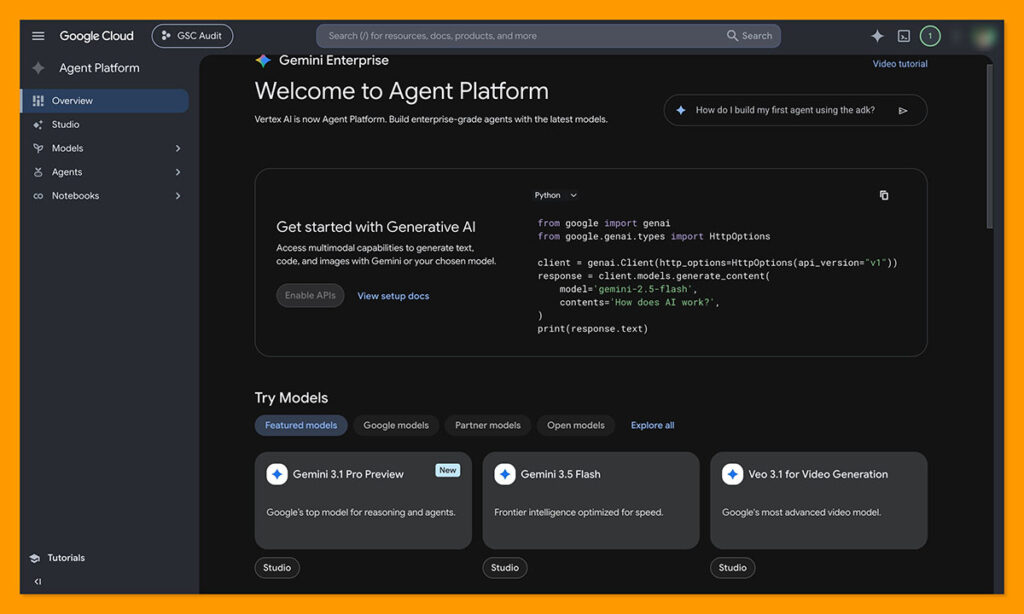This screenshot has width=1024, height=614.
Task: Open Gemini sparkle assistant in top bar
Action: tap(877, 36)
